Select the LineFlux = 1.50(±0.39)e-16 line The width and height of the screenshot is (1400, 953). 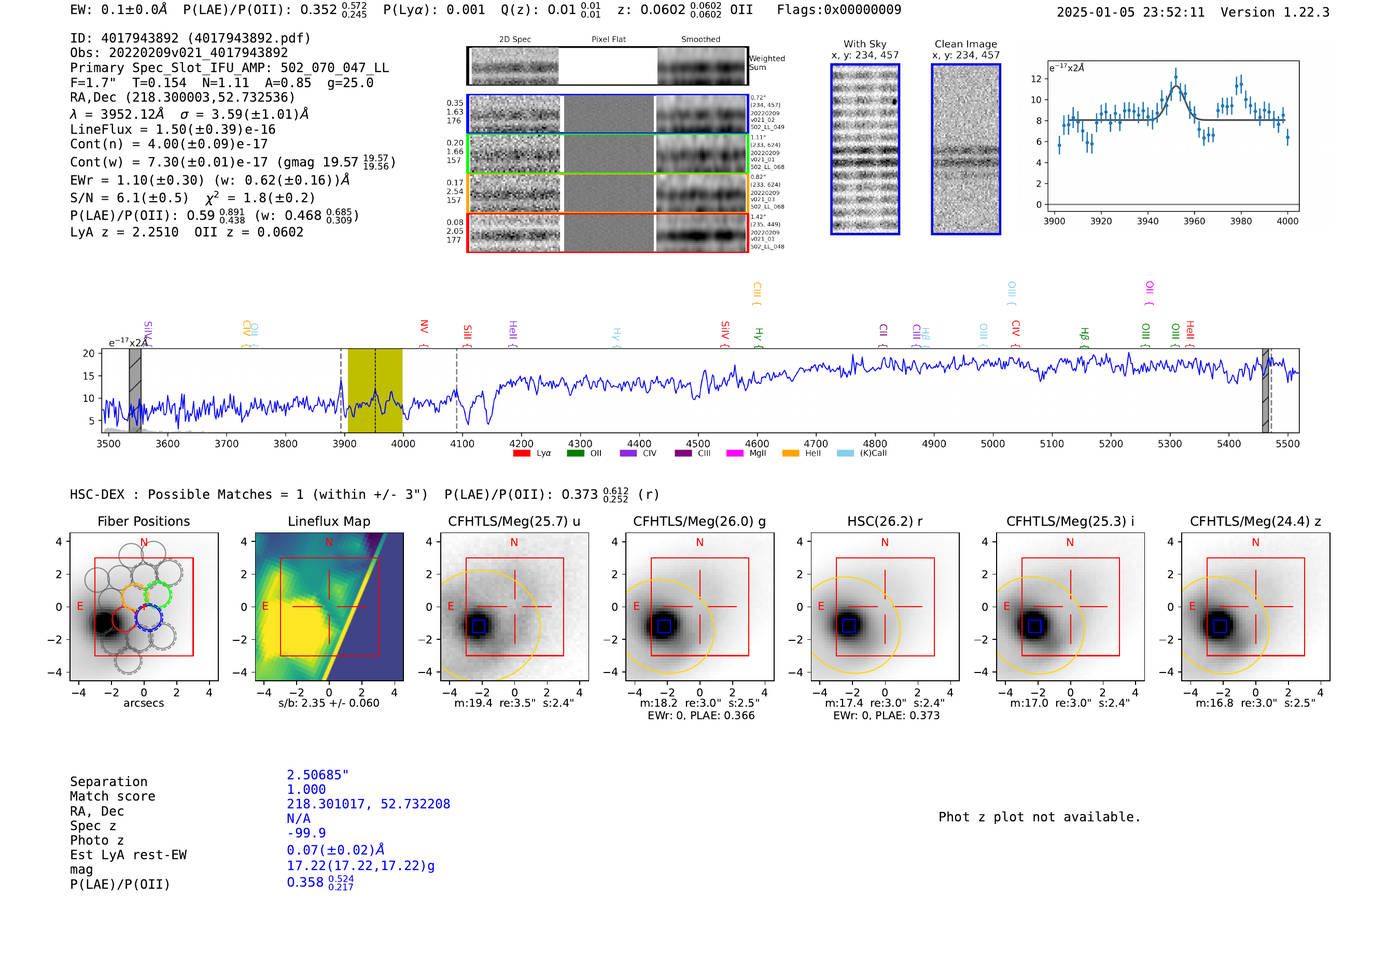point(173,129)
